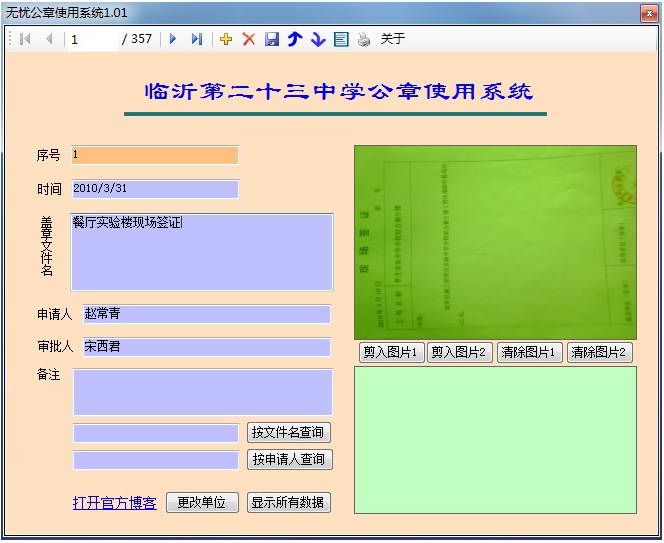
Task: Click 剪入图片1 button
Action: click(x=391, y=352)
